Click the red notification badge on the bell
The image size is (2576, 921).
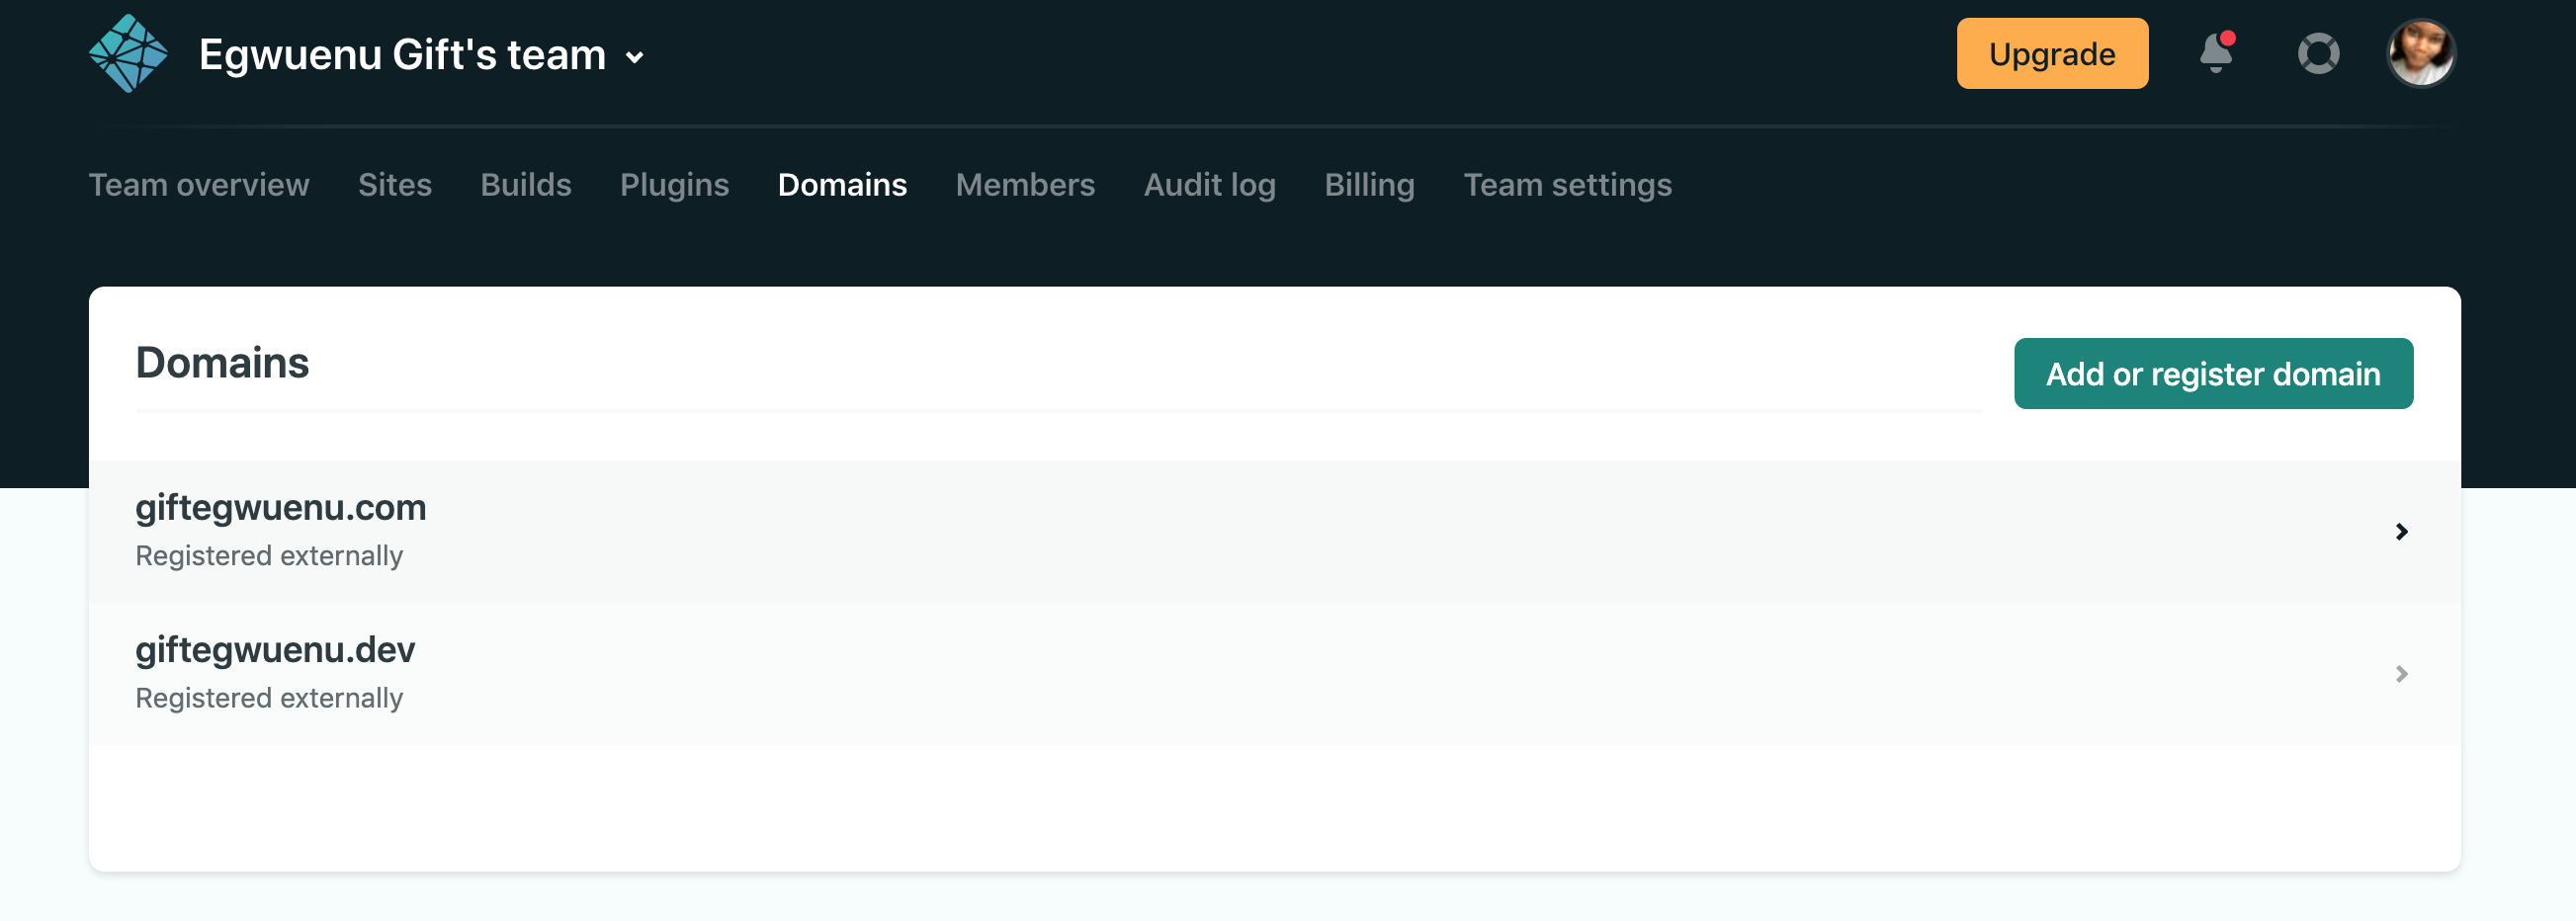2230,40
